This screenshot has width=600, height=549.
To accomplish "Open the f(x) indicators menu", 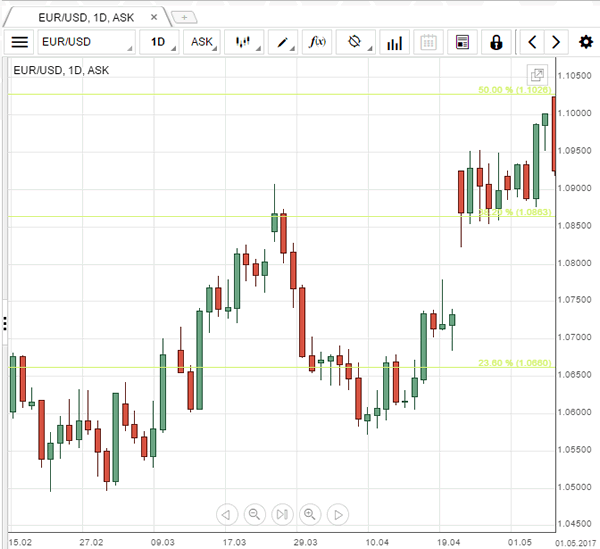I will (x=318, y=42).
